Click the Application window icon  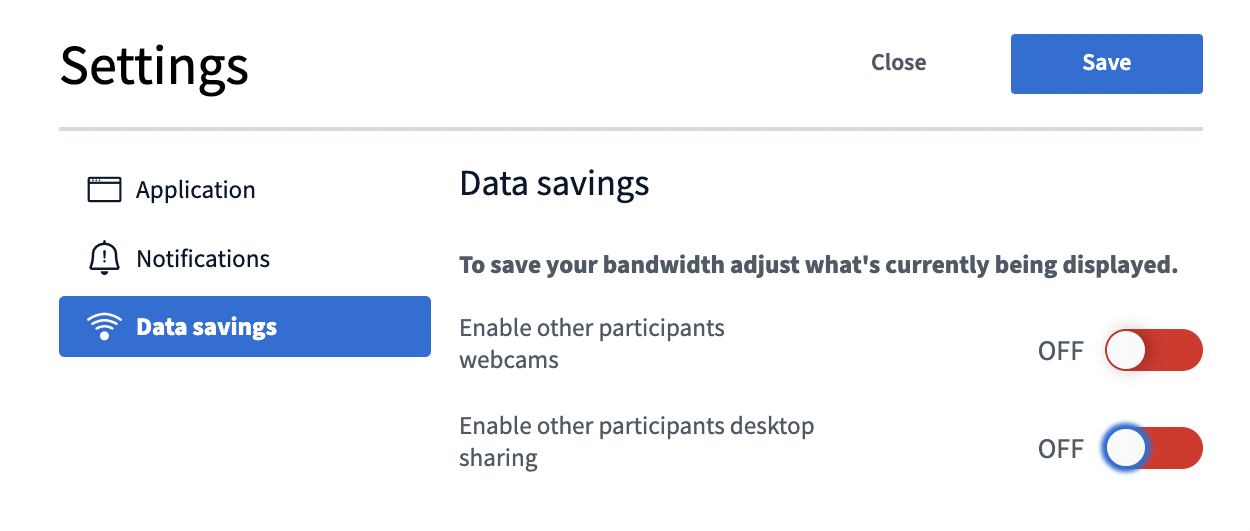(x=104, y=190)
